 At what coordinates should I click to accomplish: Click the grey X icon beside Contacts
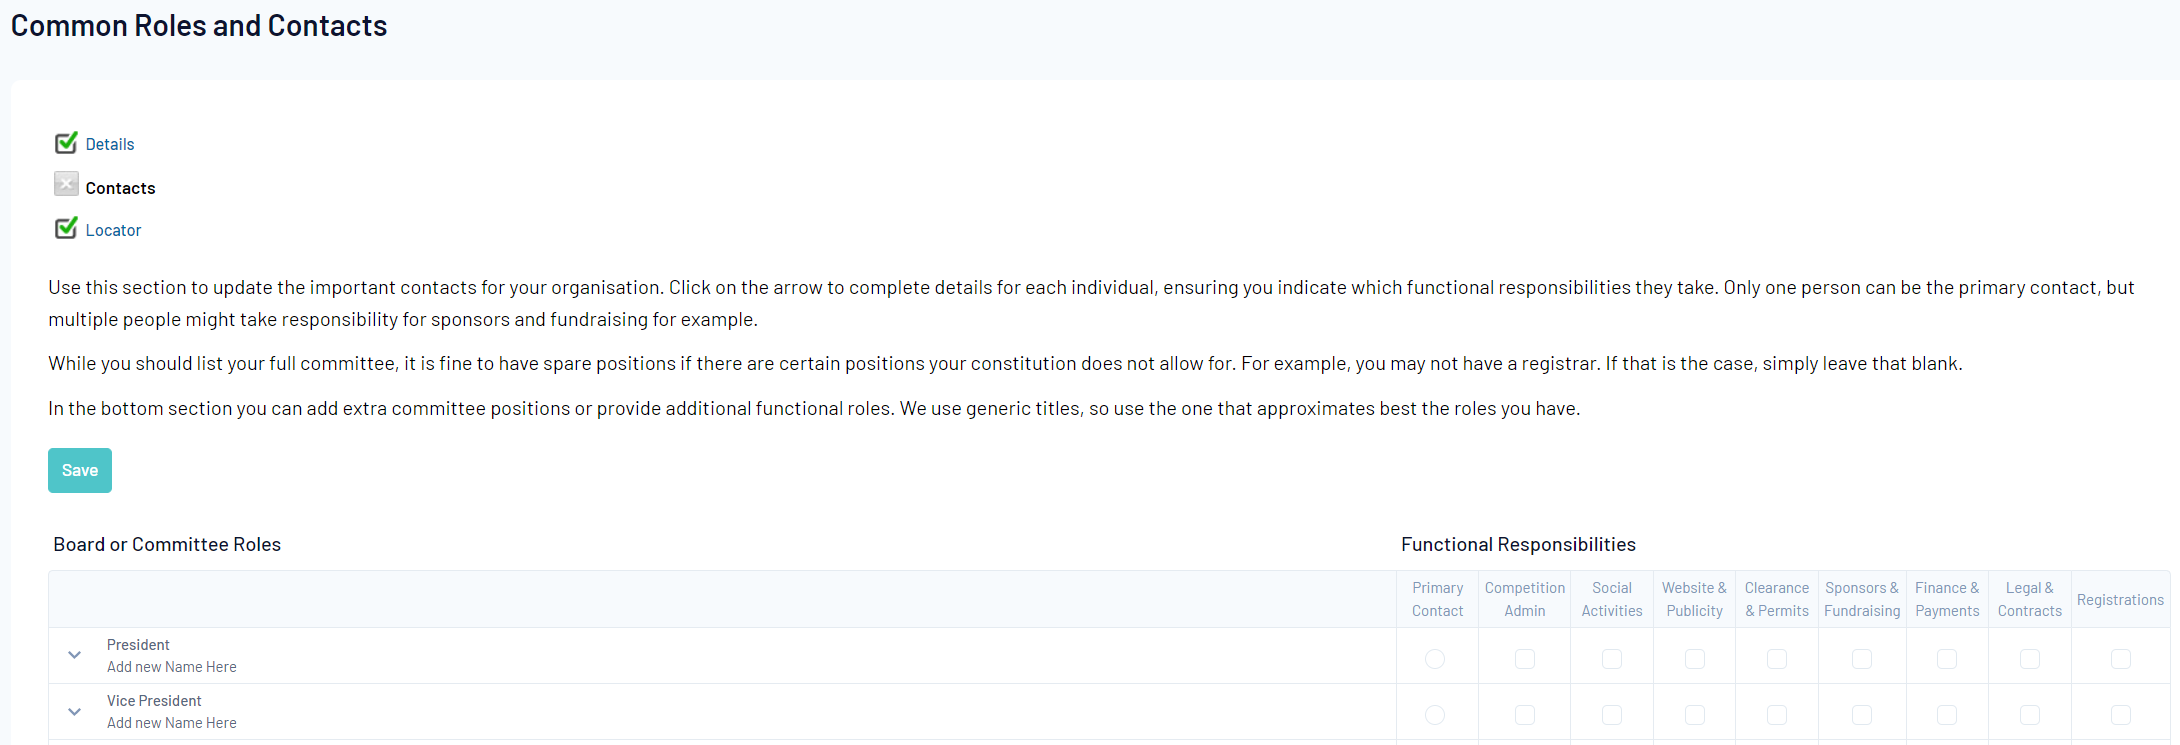(x=66, y=184)
